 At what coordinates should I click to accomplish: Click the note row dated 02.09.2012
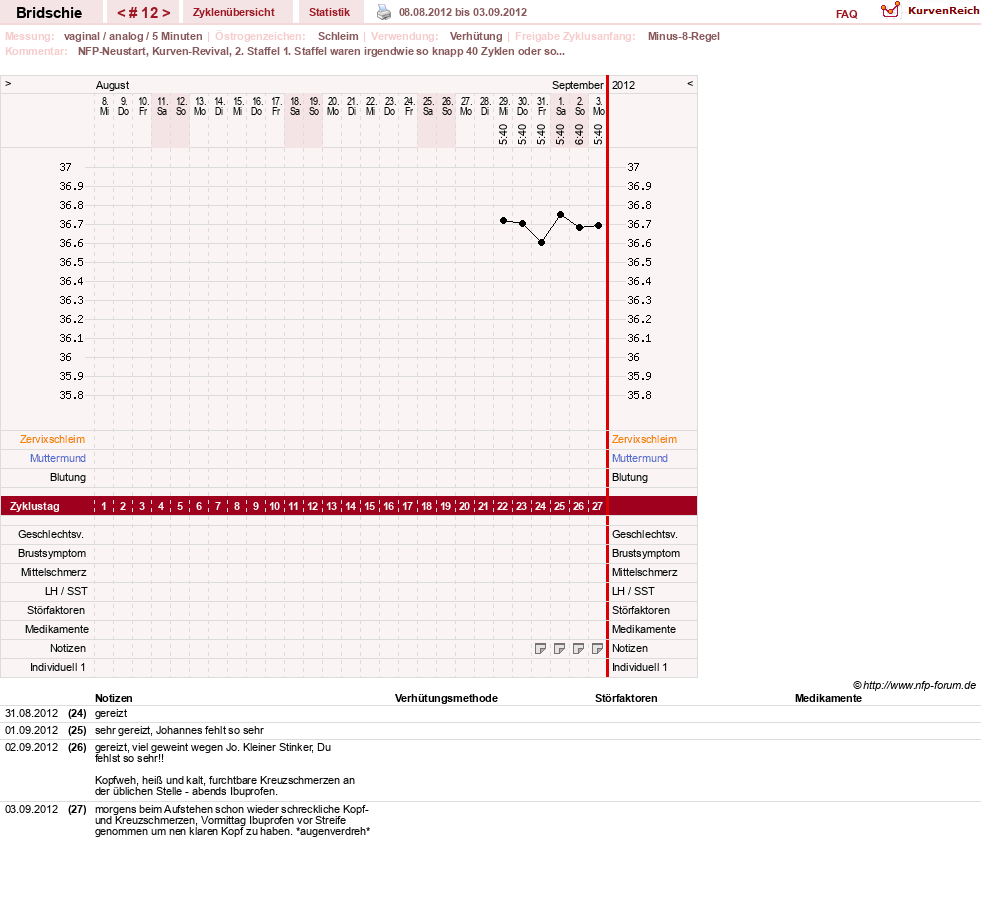(490, 769)
